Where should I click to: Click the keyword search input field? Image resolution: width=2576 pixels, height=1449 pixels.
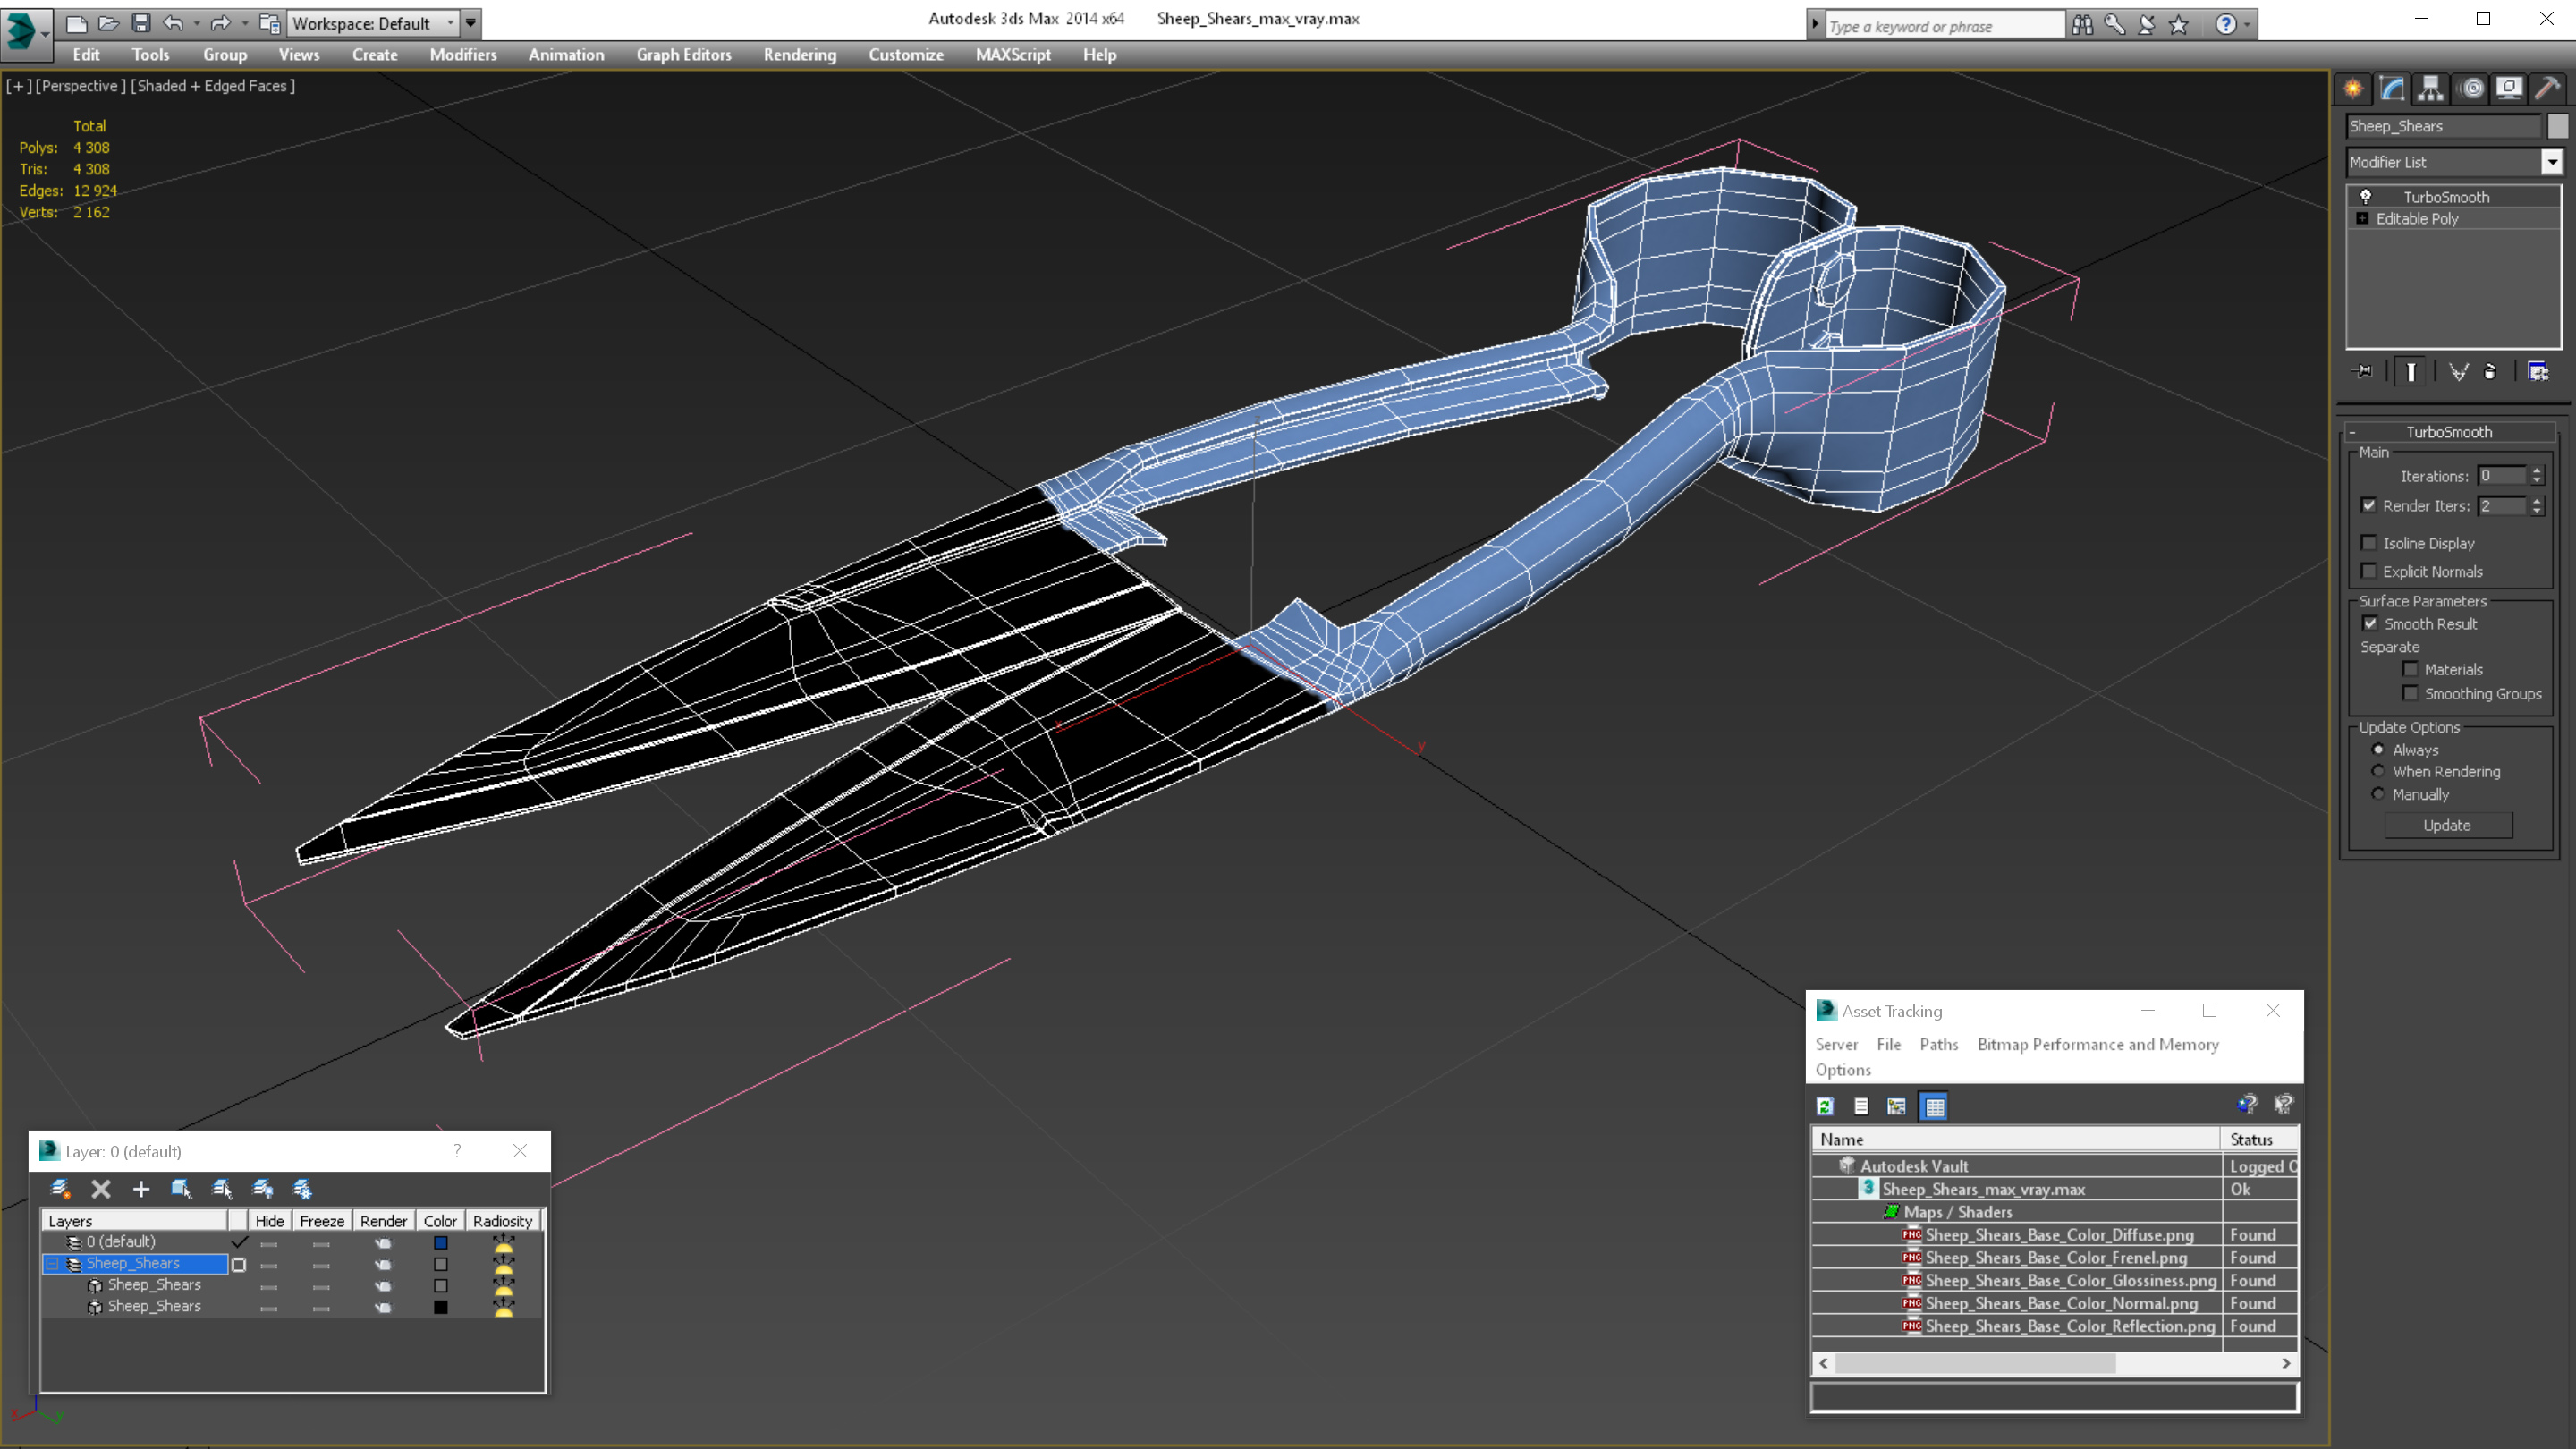(1945, 26)
